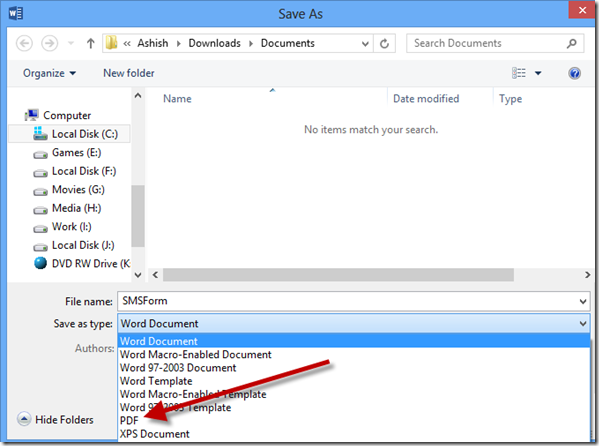The width and height of the screenshot is (599, 446).
Task: Open the Work (I:) drive
Action: 72,227
